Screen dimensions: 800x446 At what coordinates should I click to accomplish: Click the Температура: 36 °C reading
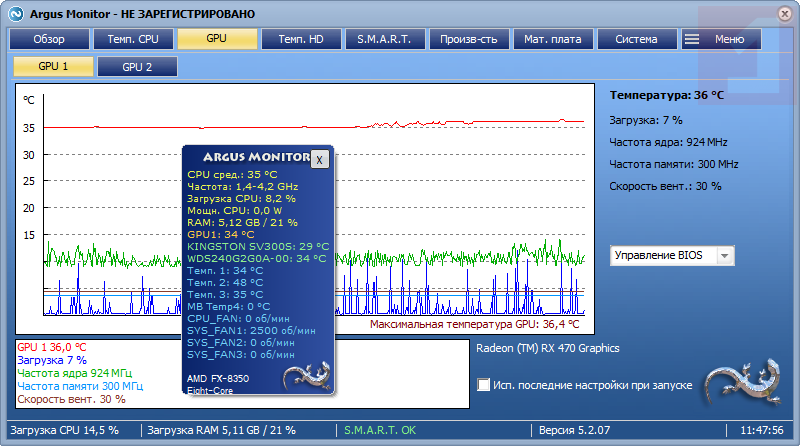(x=667, y=95)
